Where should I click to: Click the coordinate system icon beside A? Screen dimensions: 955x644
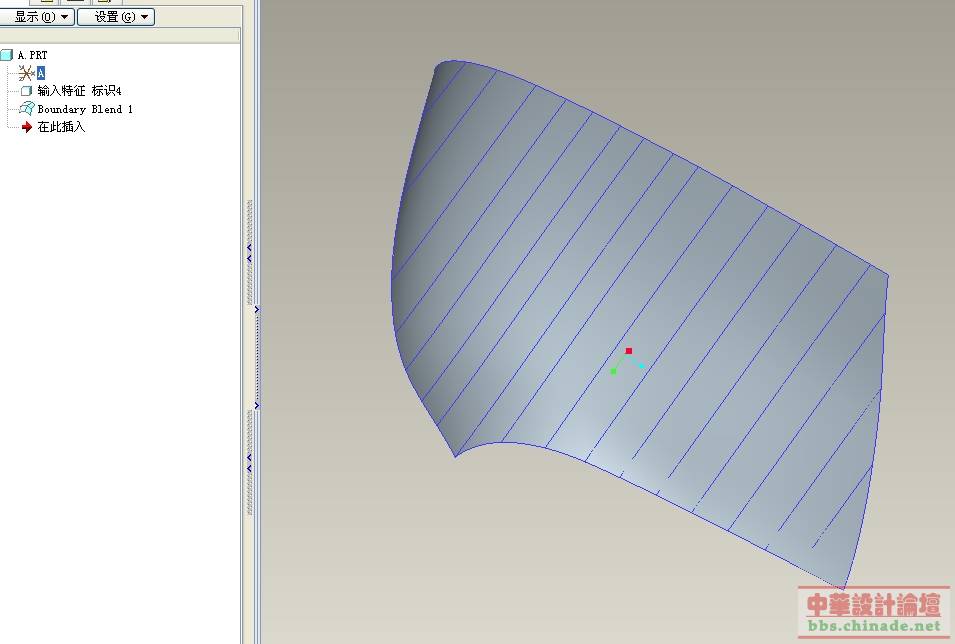pos(26,73)
